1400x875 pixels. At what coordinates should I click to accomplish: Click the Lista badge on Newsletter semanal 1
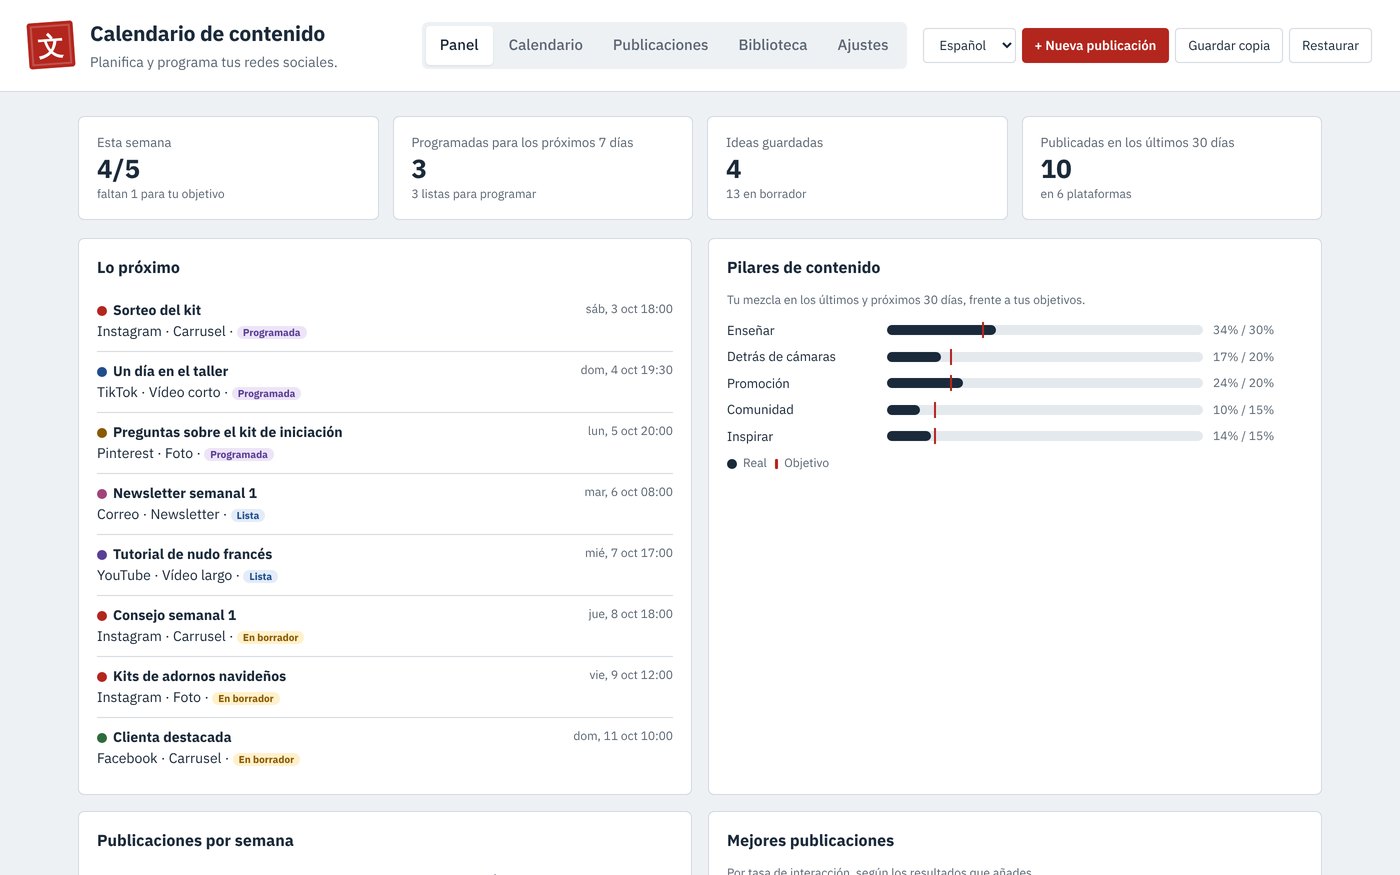(248, 516)
